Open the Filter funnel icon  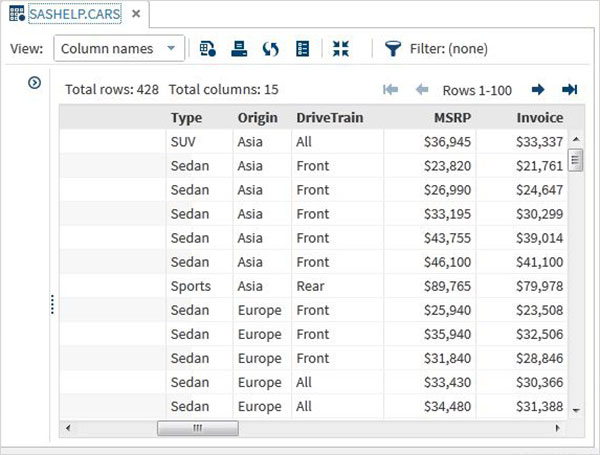(x=393, y=48)
